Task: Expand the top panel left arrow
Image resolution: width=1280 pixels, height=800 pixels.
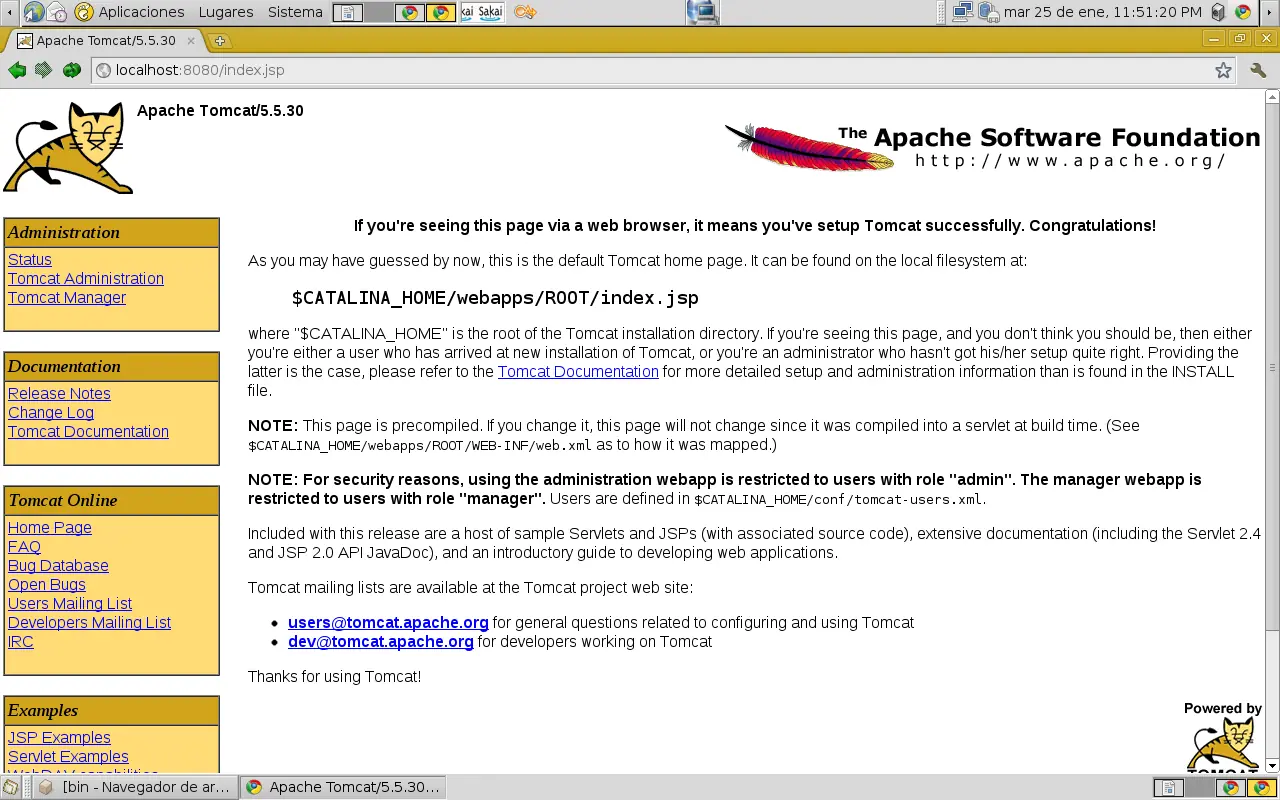Action: coord(9,12)
